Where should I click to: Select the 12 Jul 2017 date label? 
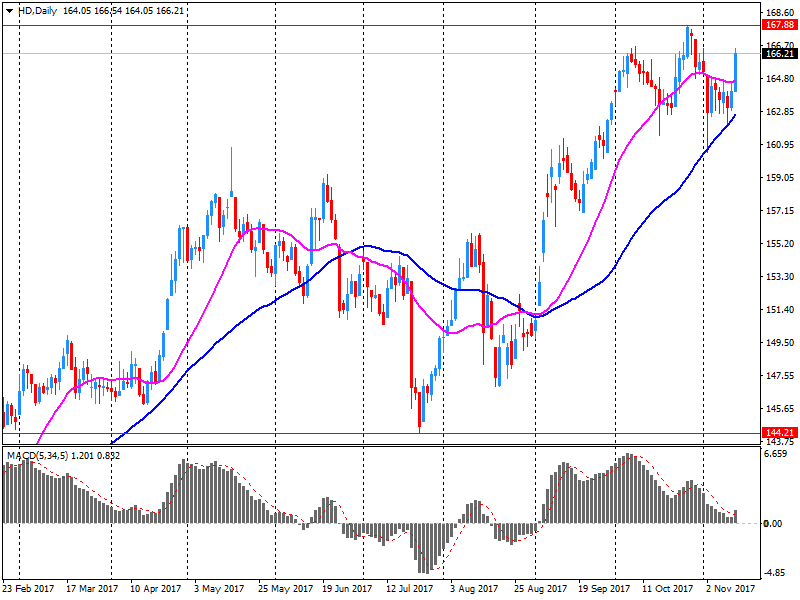(410, 588)
